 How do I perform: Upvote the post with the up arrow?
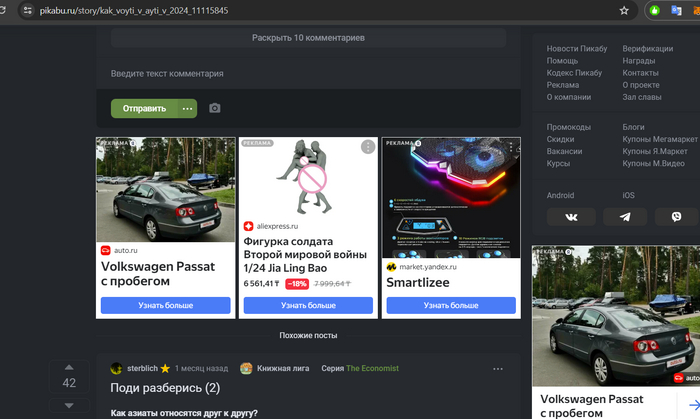pyautogui.click(x=69, y=367)
